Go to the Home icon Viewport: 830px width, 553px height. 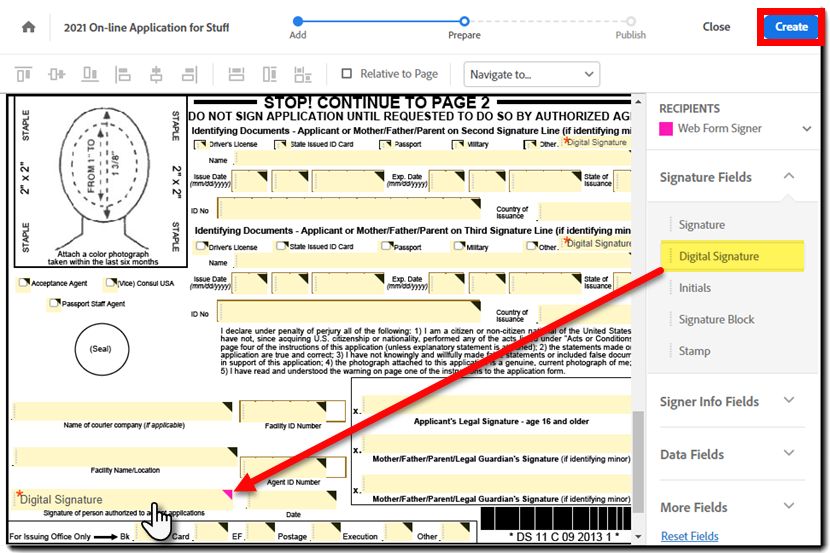coord(29,27)
